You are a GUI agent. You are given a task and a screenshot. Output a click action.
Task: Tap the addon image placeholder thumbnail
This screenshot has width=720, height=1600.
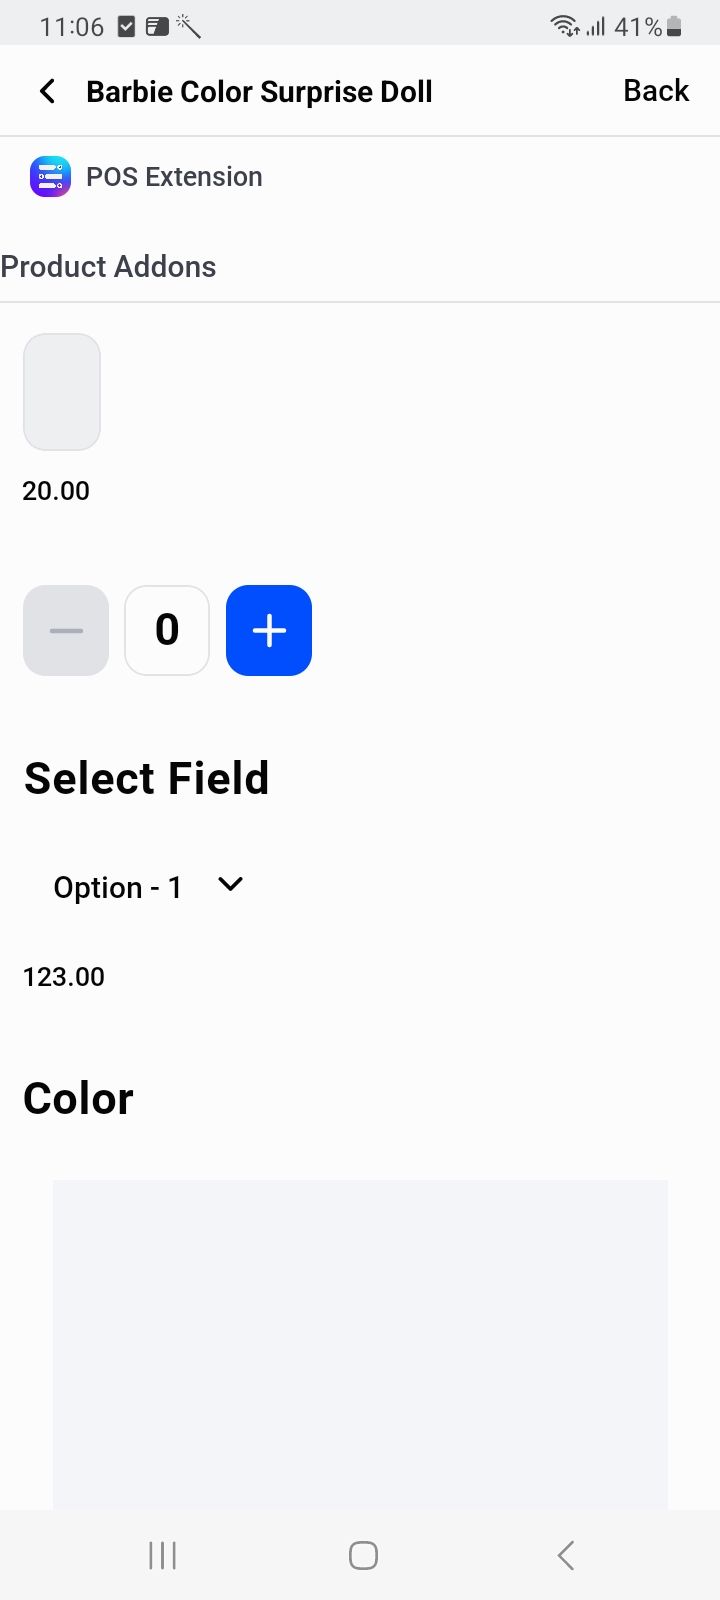(62, 392)
